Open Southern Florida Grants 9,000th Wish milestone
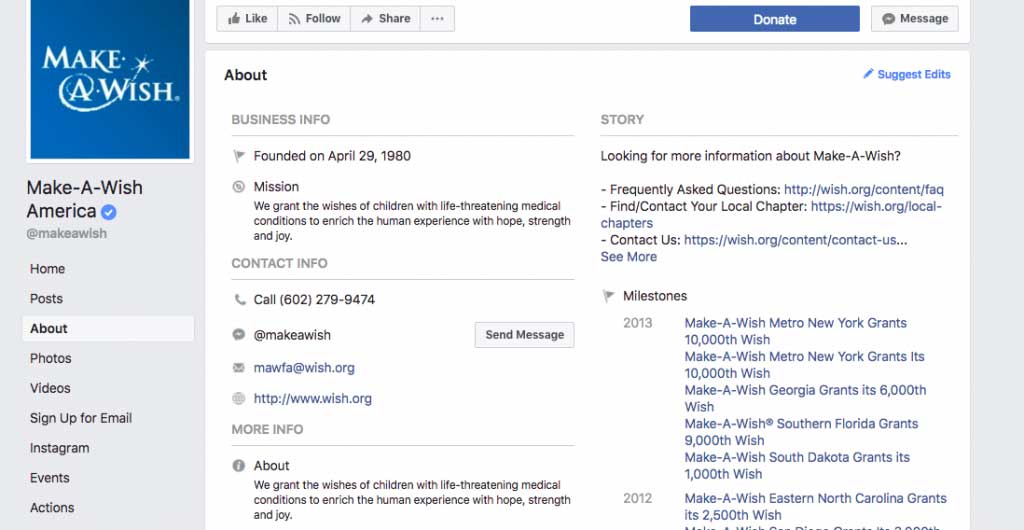The width and height of the screenshot is (1024, 530). (801, 432)
